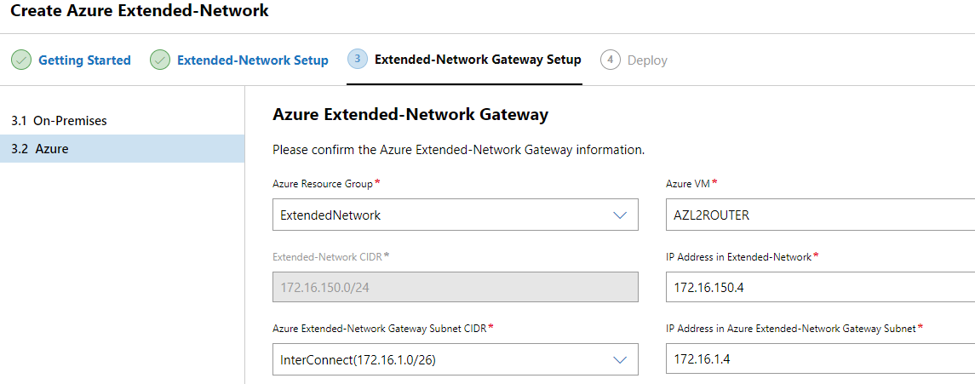975x384 pixels.
Task: Open InterConnect(172.16.1.0/26) subnet selector
Action: click(455, 359)
